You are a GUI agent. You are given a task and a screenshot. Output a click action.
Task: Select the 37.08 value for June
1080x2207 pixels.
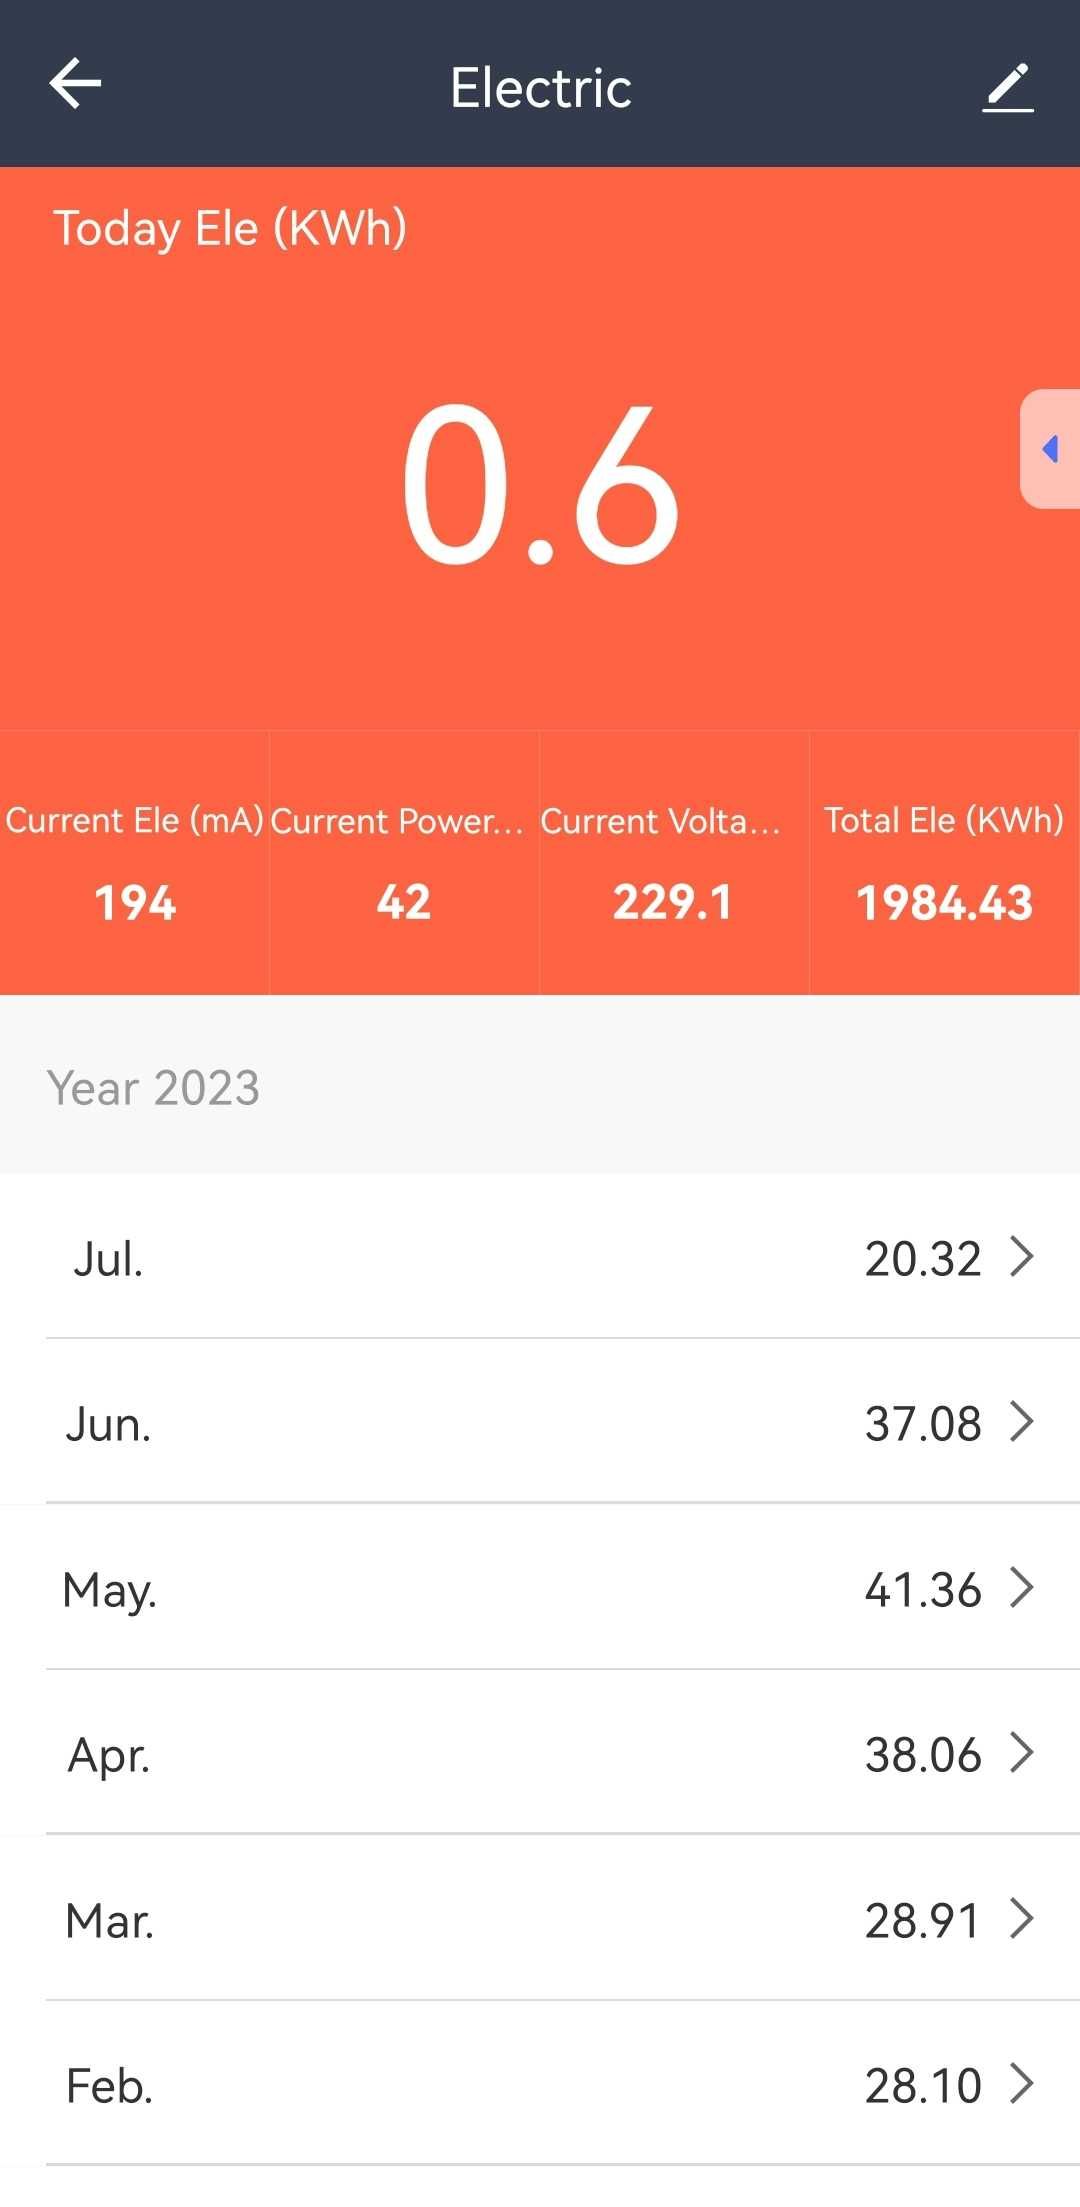coord(923,1423)
